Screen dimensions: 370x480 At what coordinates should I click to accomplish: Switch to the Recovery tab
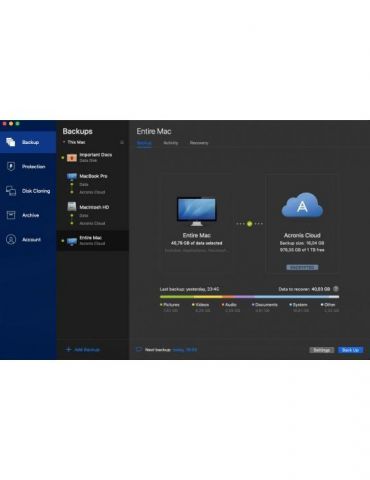[199, 143]
